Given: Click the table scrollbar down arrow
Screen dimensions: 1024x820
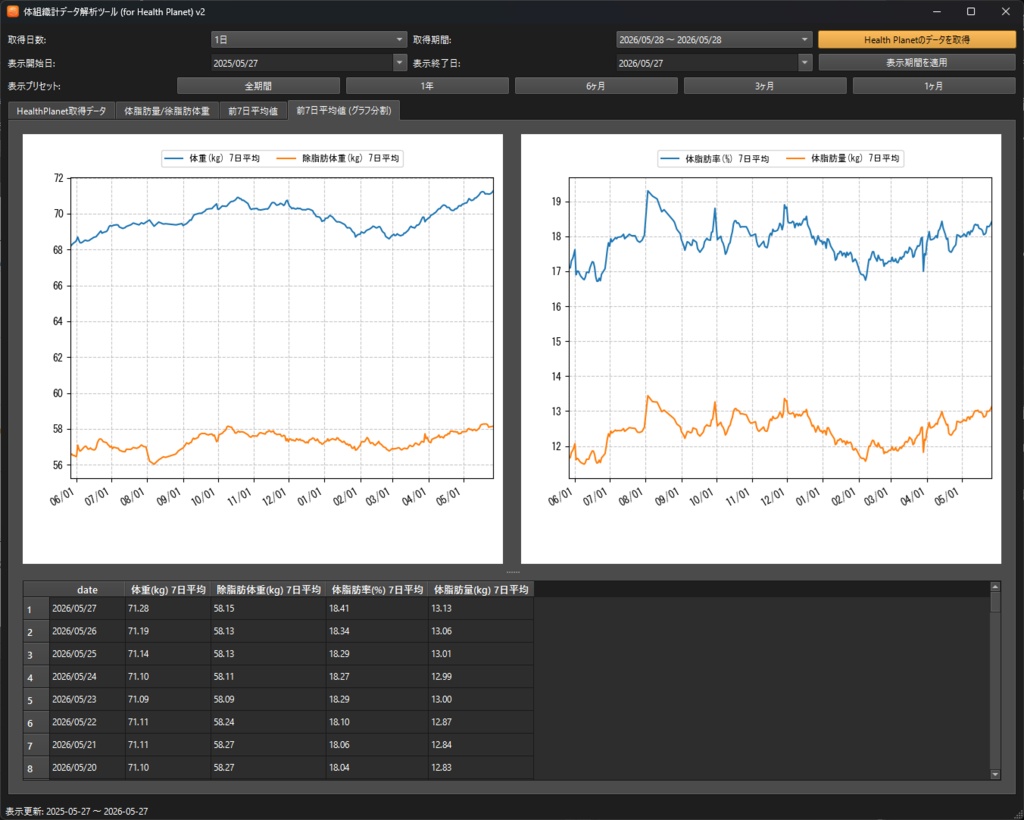Looking at the screenshot, I should click(995, 774).
